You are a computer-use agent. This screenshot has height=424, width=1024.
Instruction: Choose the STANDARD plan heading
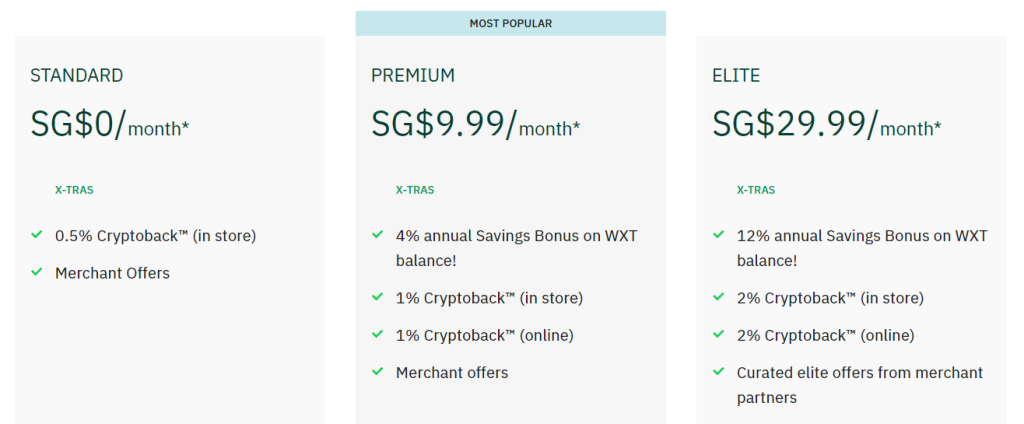76,76
